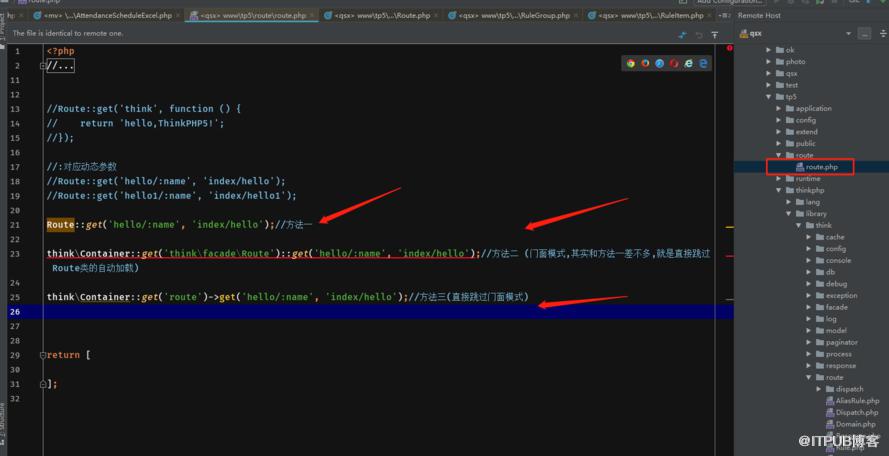Viewport: 889px width, 456px height.
Task: Open in Edge browser icon
Action: pyautogui.click(x=703, y=64)
